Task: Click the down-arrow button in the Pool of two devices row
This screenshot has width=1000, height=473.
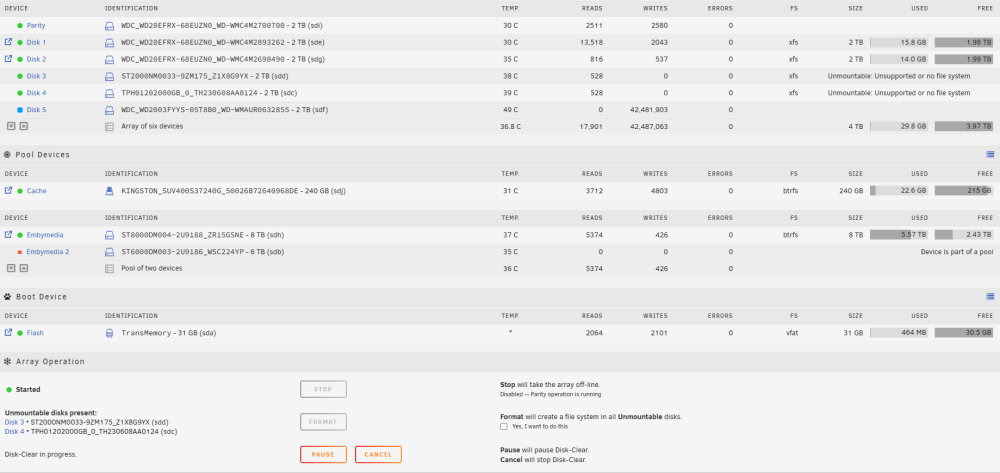Action: click(x=11, y=268)
